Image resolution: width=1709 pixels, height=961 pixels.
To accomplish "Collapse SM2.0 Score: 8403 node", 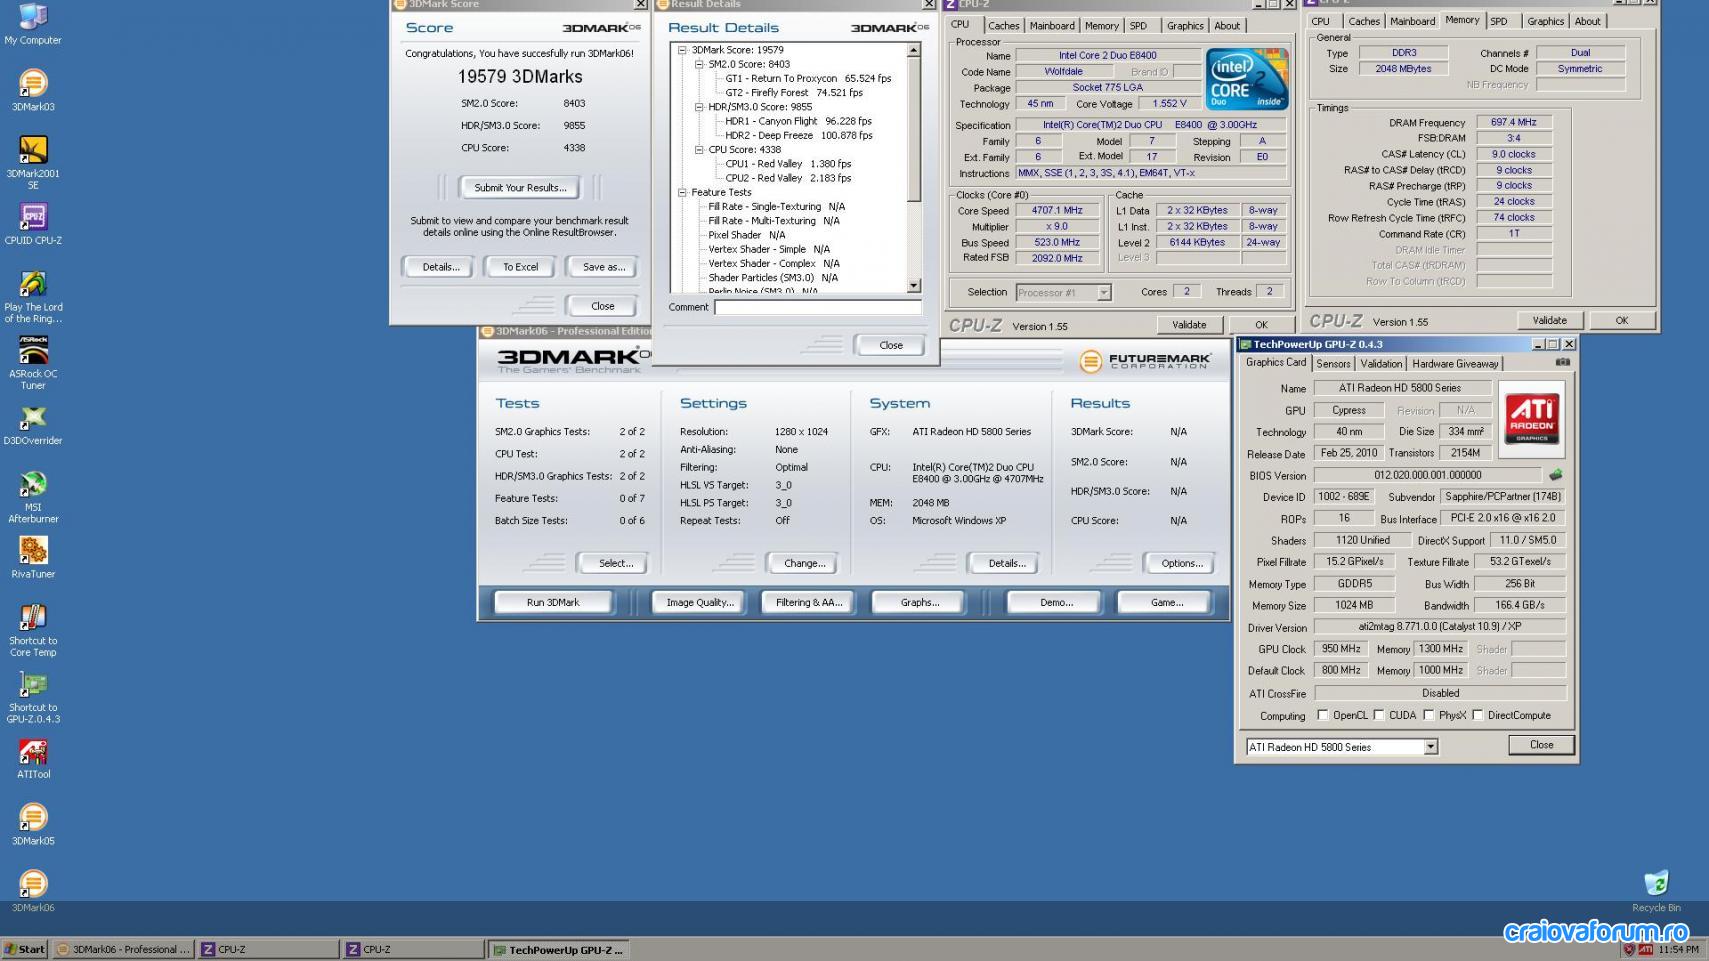I will coord(699,64).
